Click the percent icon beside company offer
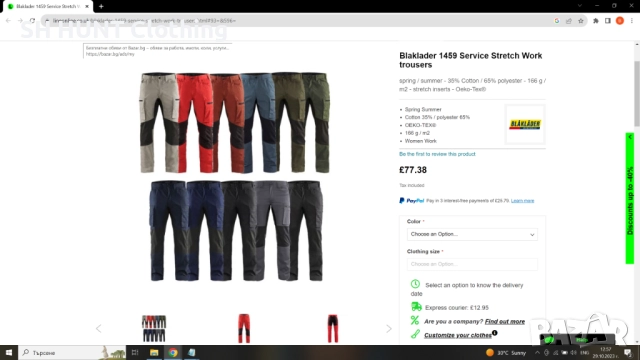640x360 pixels. pos(415,320)
